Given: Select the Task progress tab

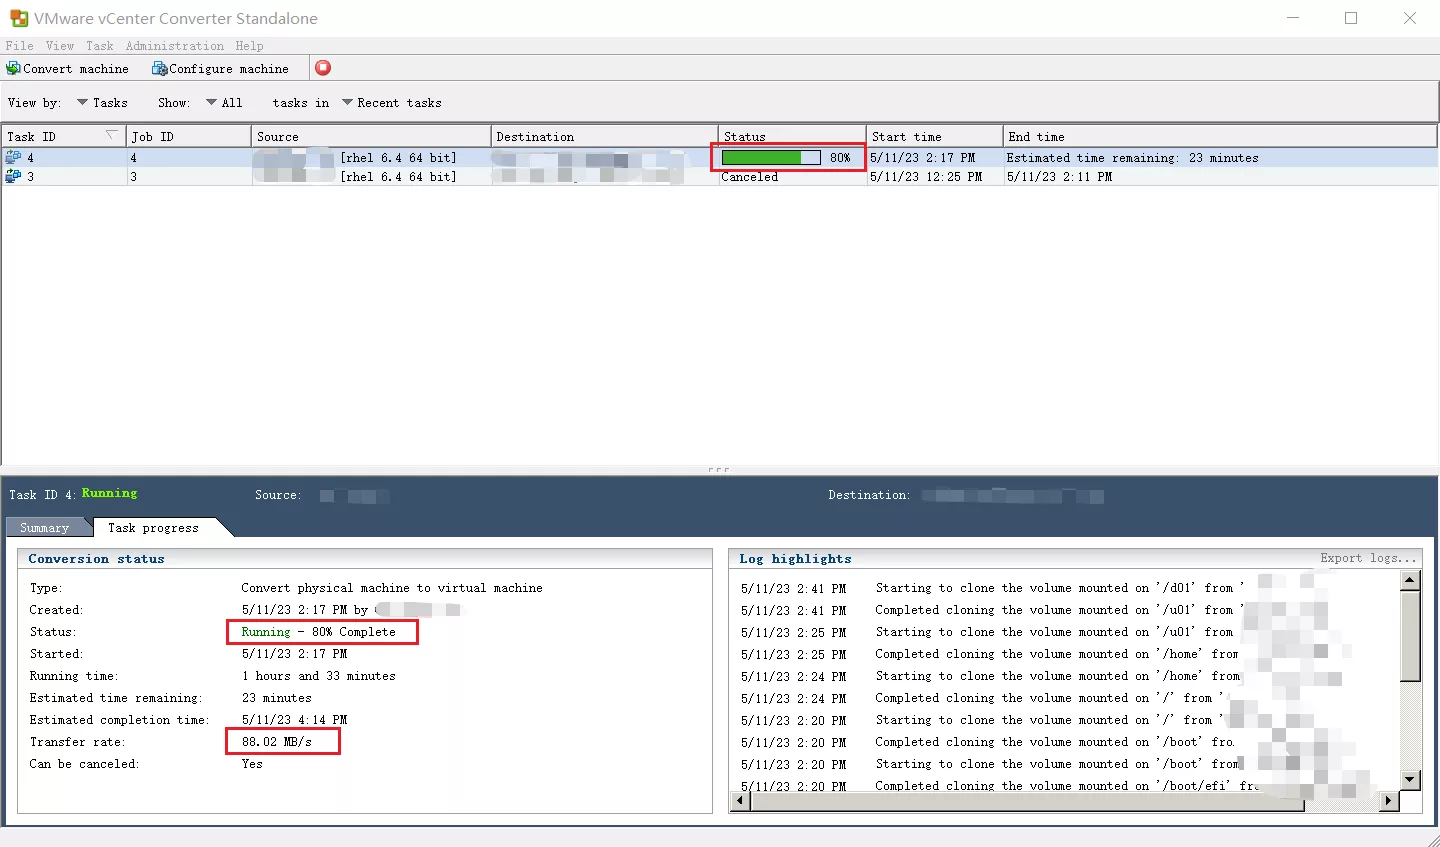Looking at the screenshot, I should 153,528.
